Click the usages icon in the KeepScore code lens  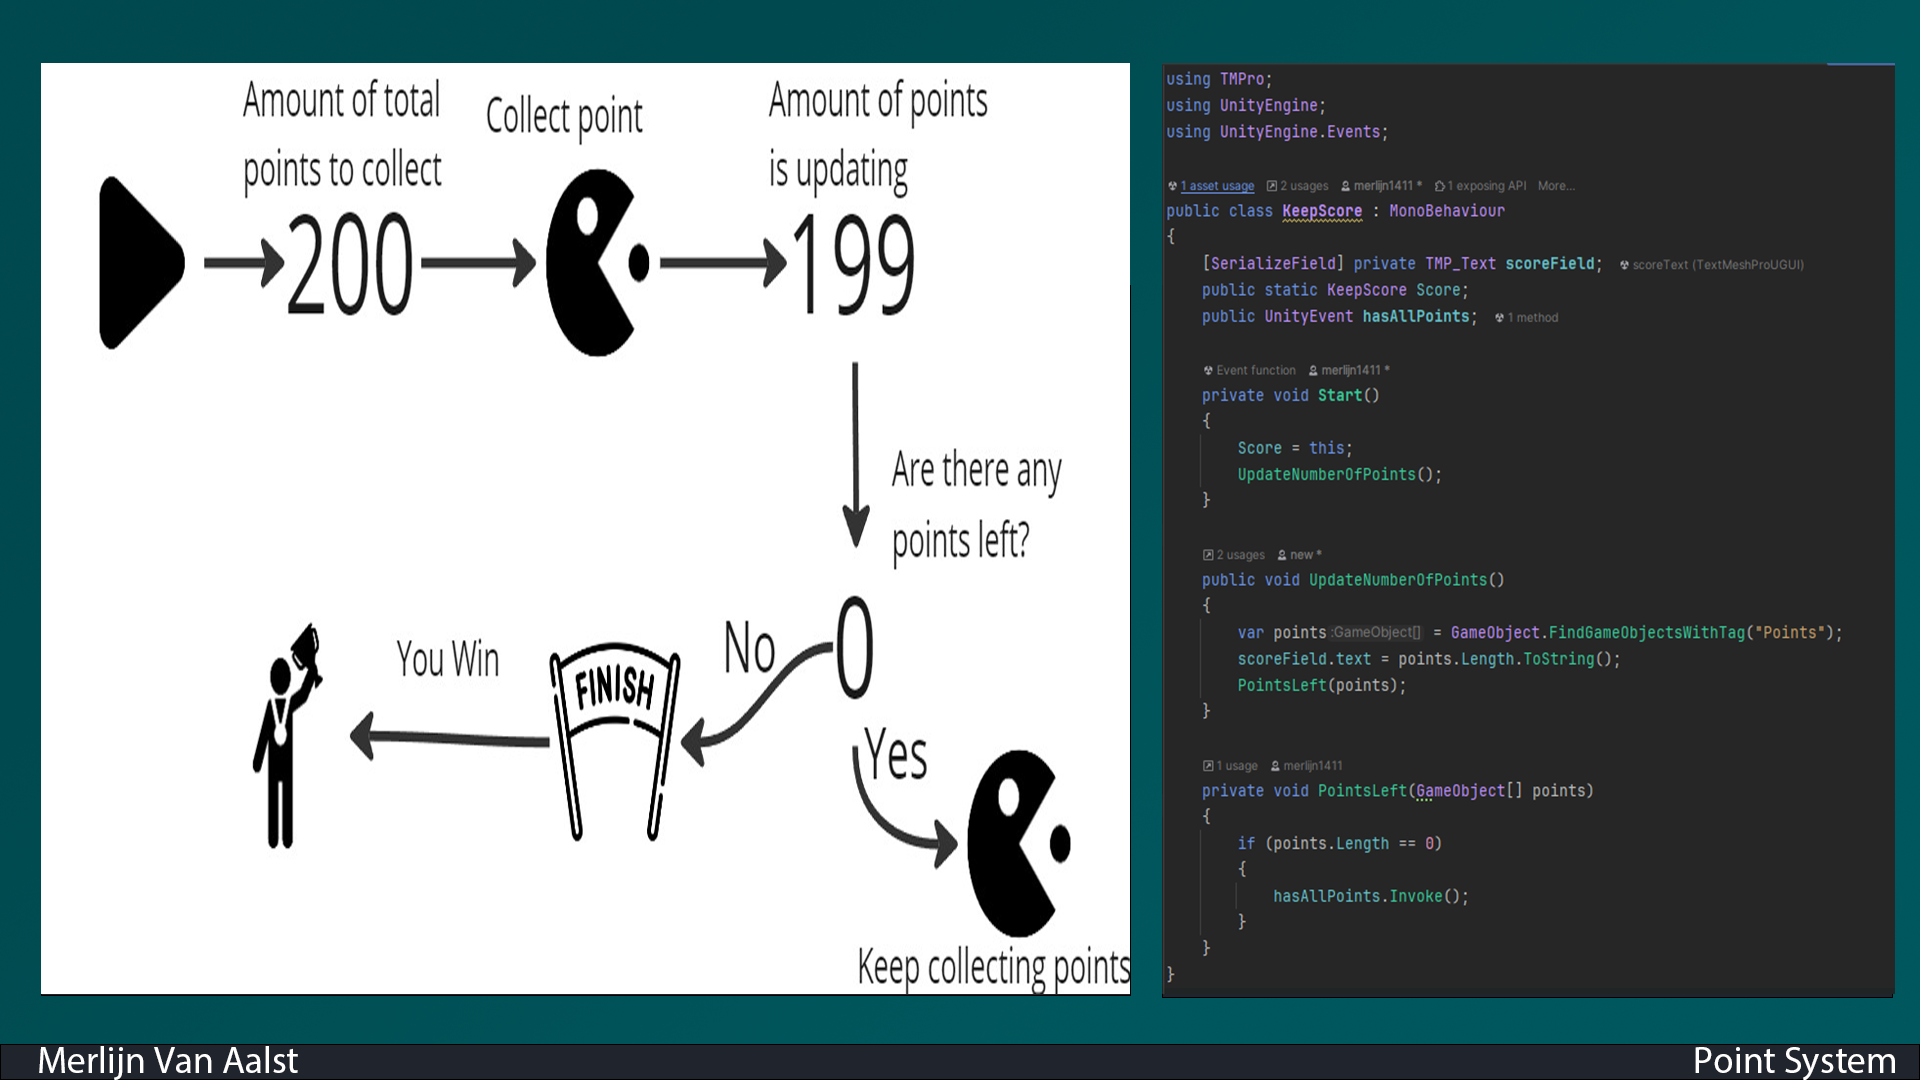(1272, 186)
